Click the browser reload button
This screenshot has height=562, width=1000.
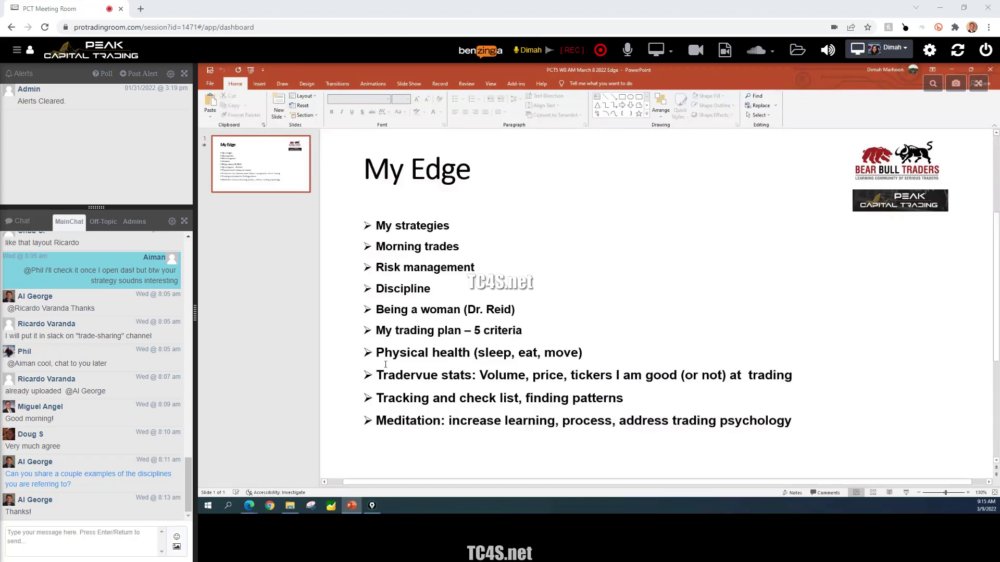(x=45, y=27)
